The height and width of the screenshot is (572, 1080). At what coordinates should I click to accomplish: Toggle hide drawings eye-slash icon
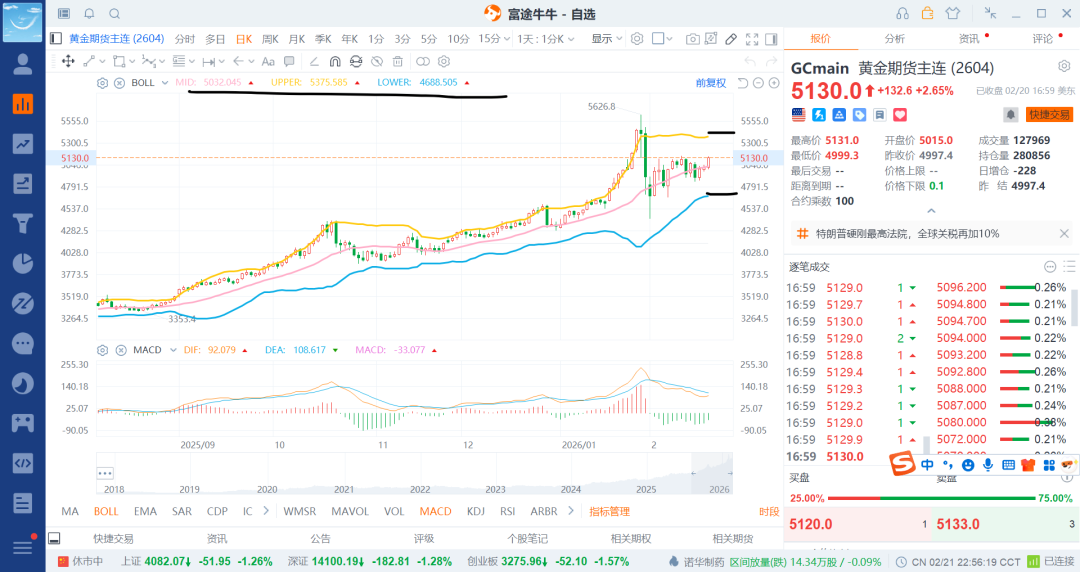click(x=377, y=61)
